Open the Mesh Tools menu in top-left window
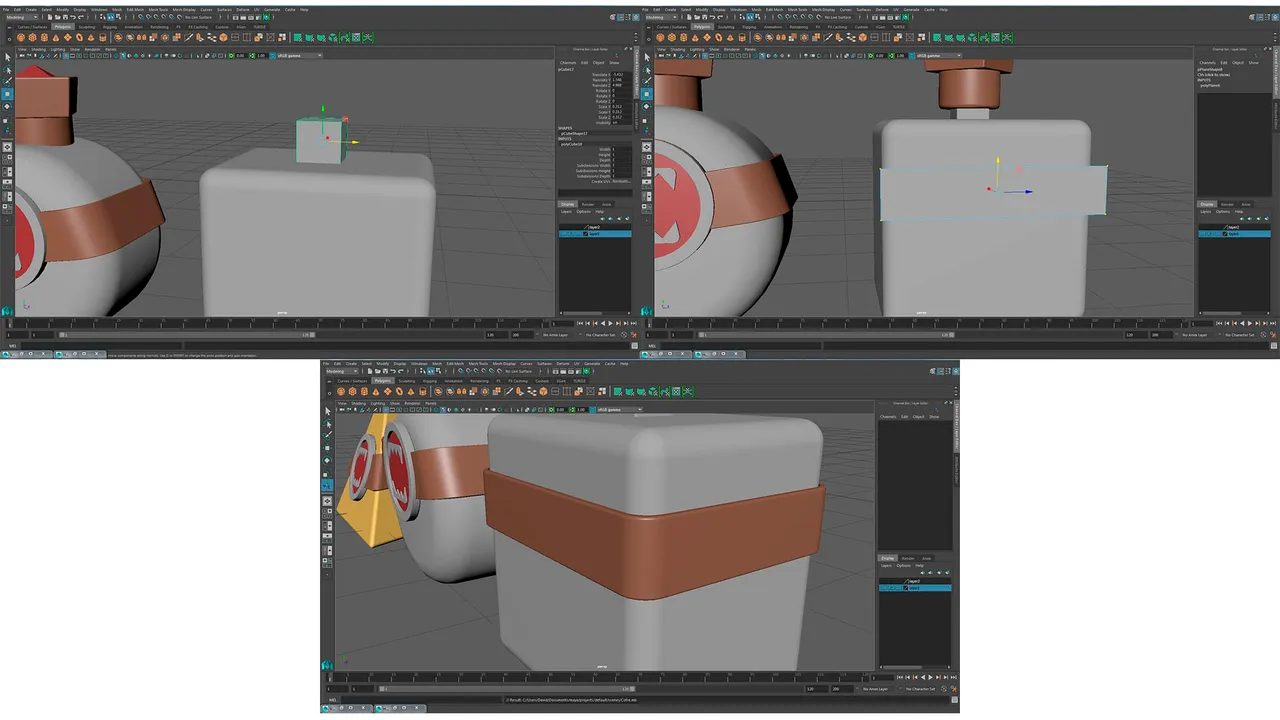1280x720 pixels. pyautogui.click(x=158, y=10)
